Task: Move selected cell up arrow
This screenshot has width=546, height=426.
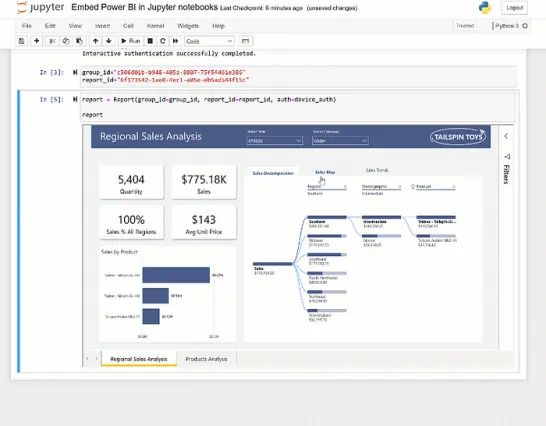Action: click(x=95, y=41)
